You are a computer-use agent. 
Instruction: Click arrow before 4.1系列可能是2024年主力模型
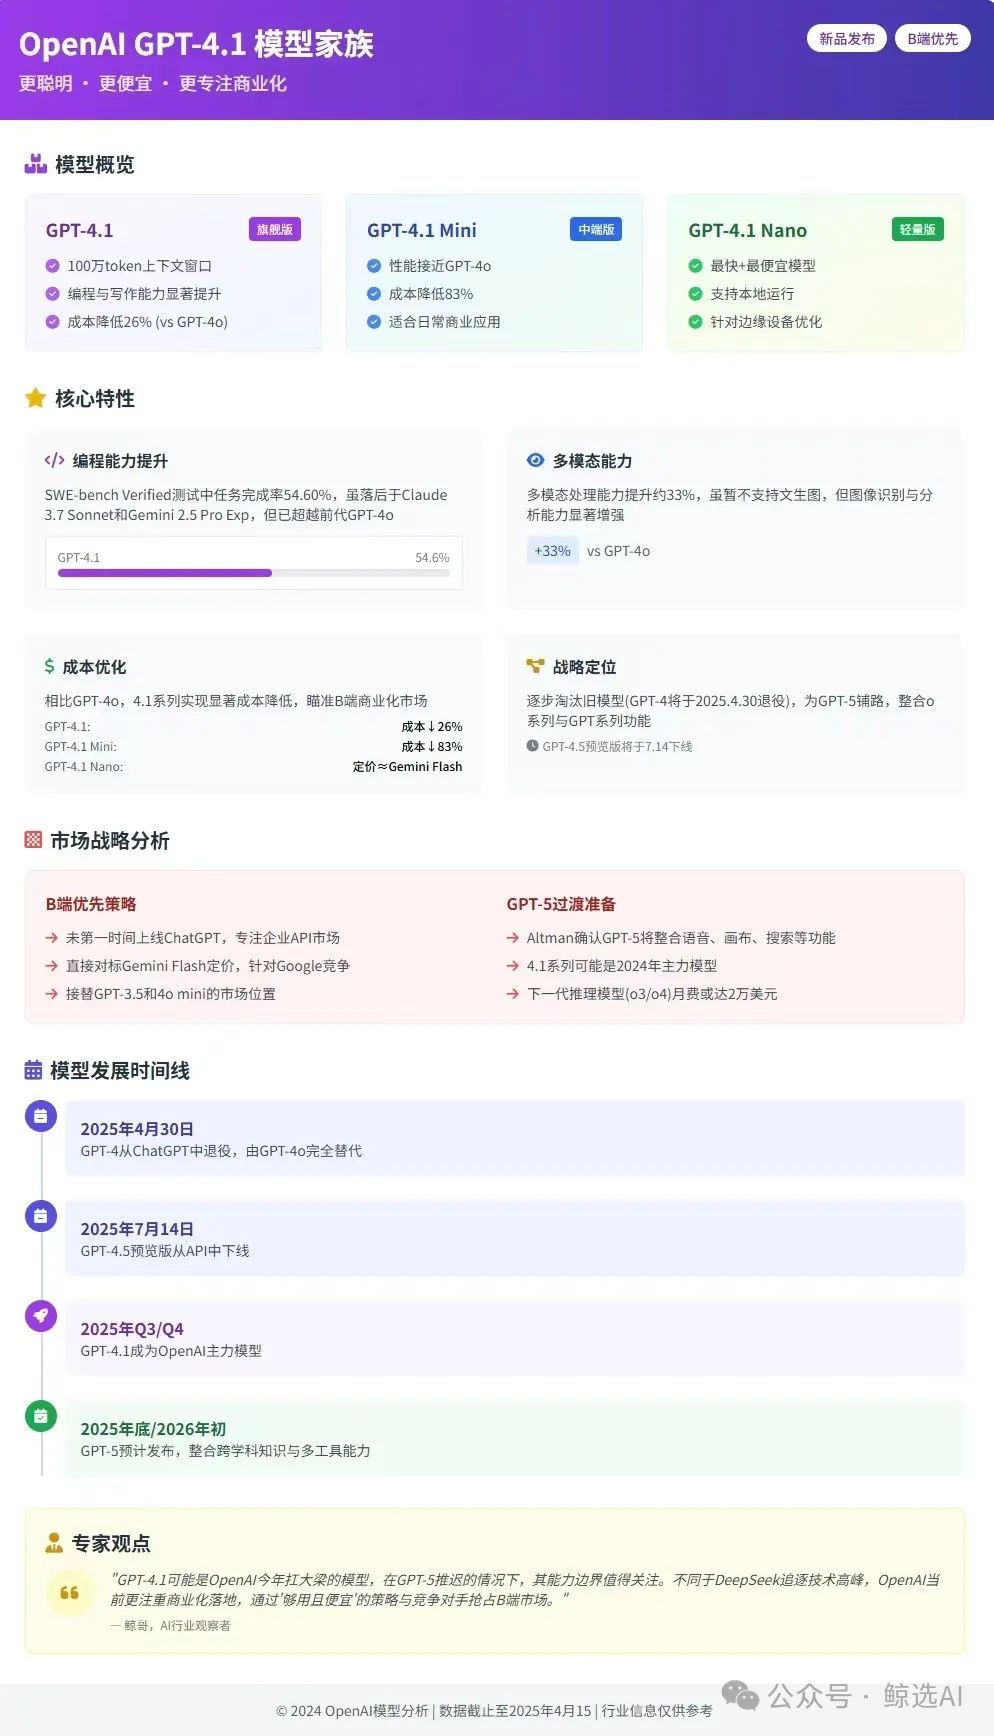click(x=512, y=966)
